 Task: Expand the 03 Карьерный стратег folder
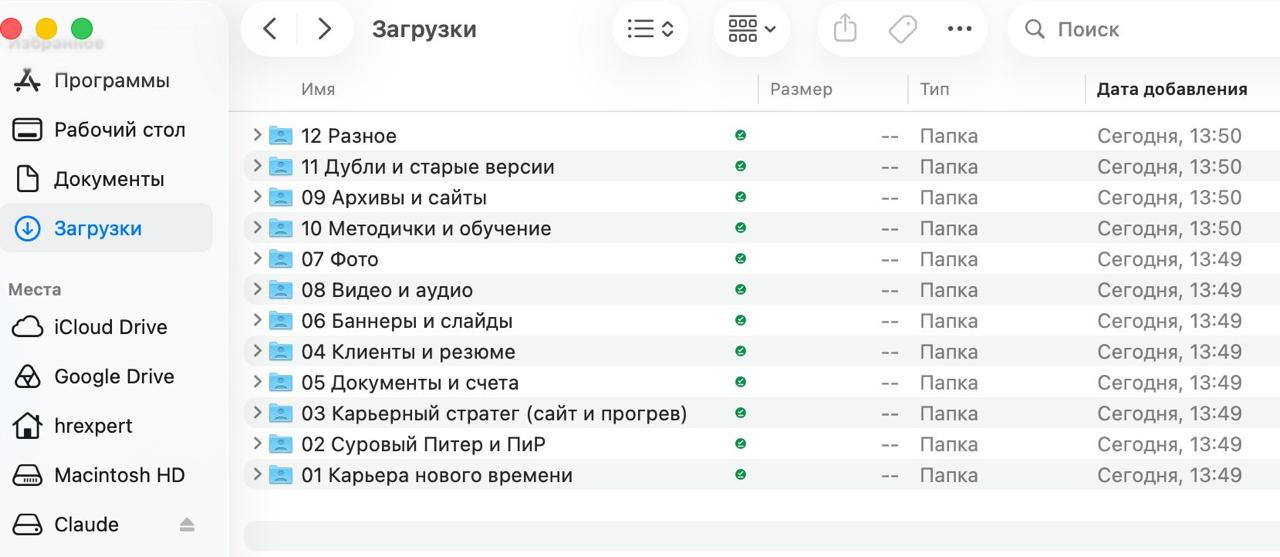click(x=257, y=413)
